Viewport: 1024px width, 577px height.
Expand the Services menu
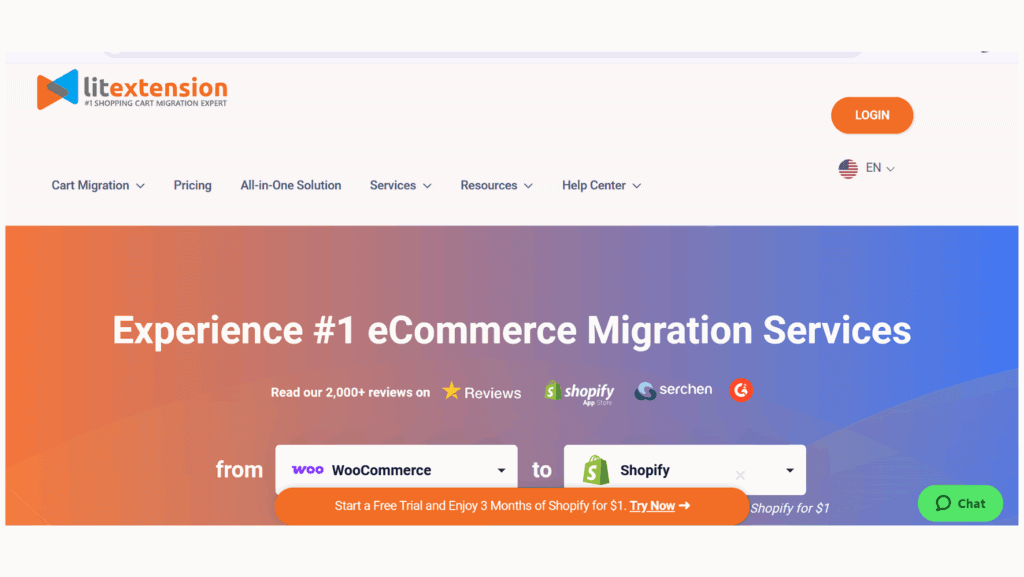tap(400, 185)
